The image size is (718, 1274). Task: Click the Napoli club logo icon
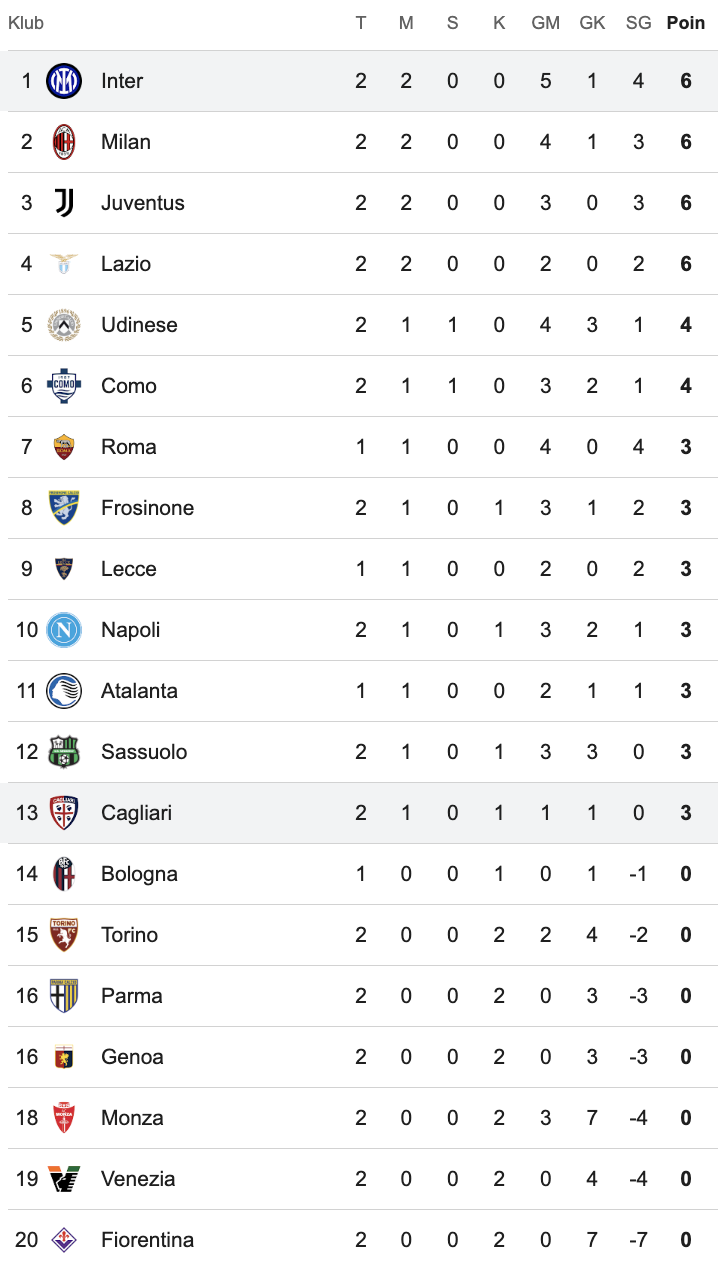(64, 630)
